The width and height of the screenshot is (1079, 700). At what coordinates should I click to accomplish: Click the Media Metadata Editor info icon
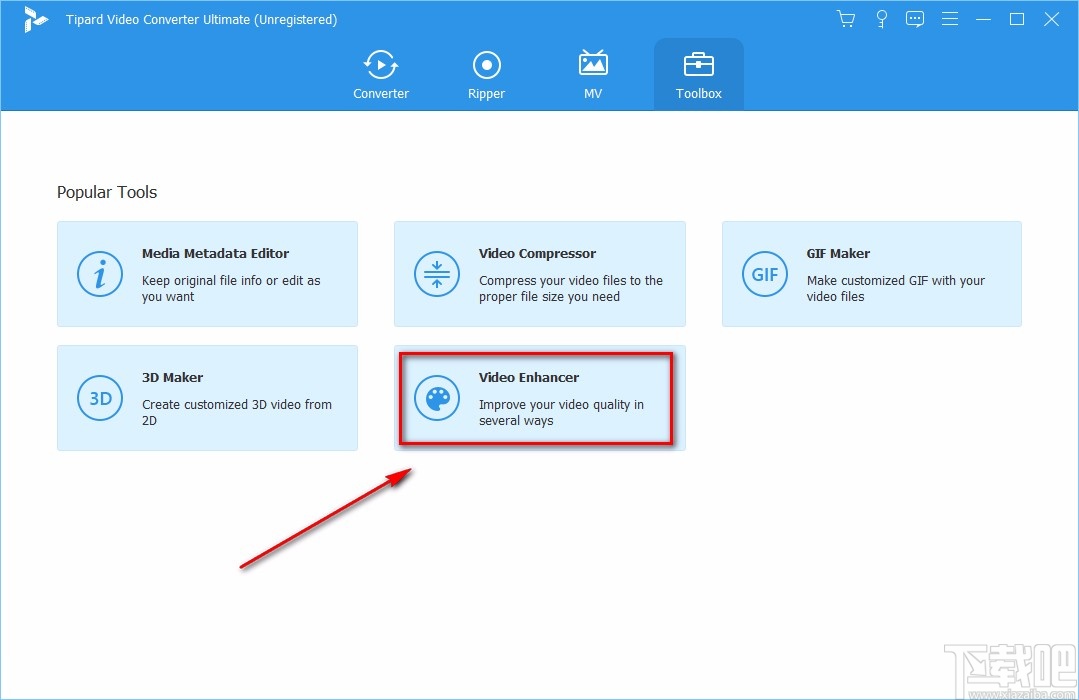pyautogui.click(x=100, y=274)
